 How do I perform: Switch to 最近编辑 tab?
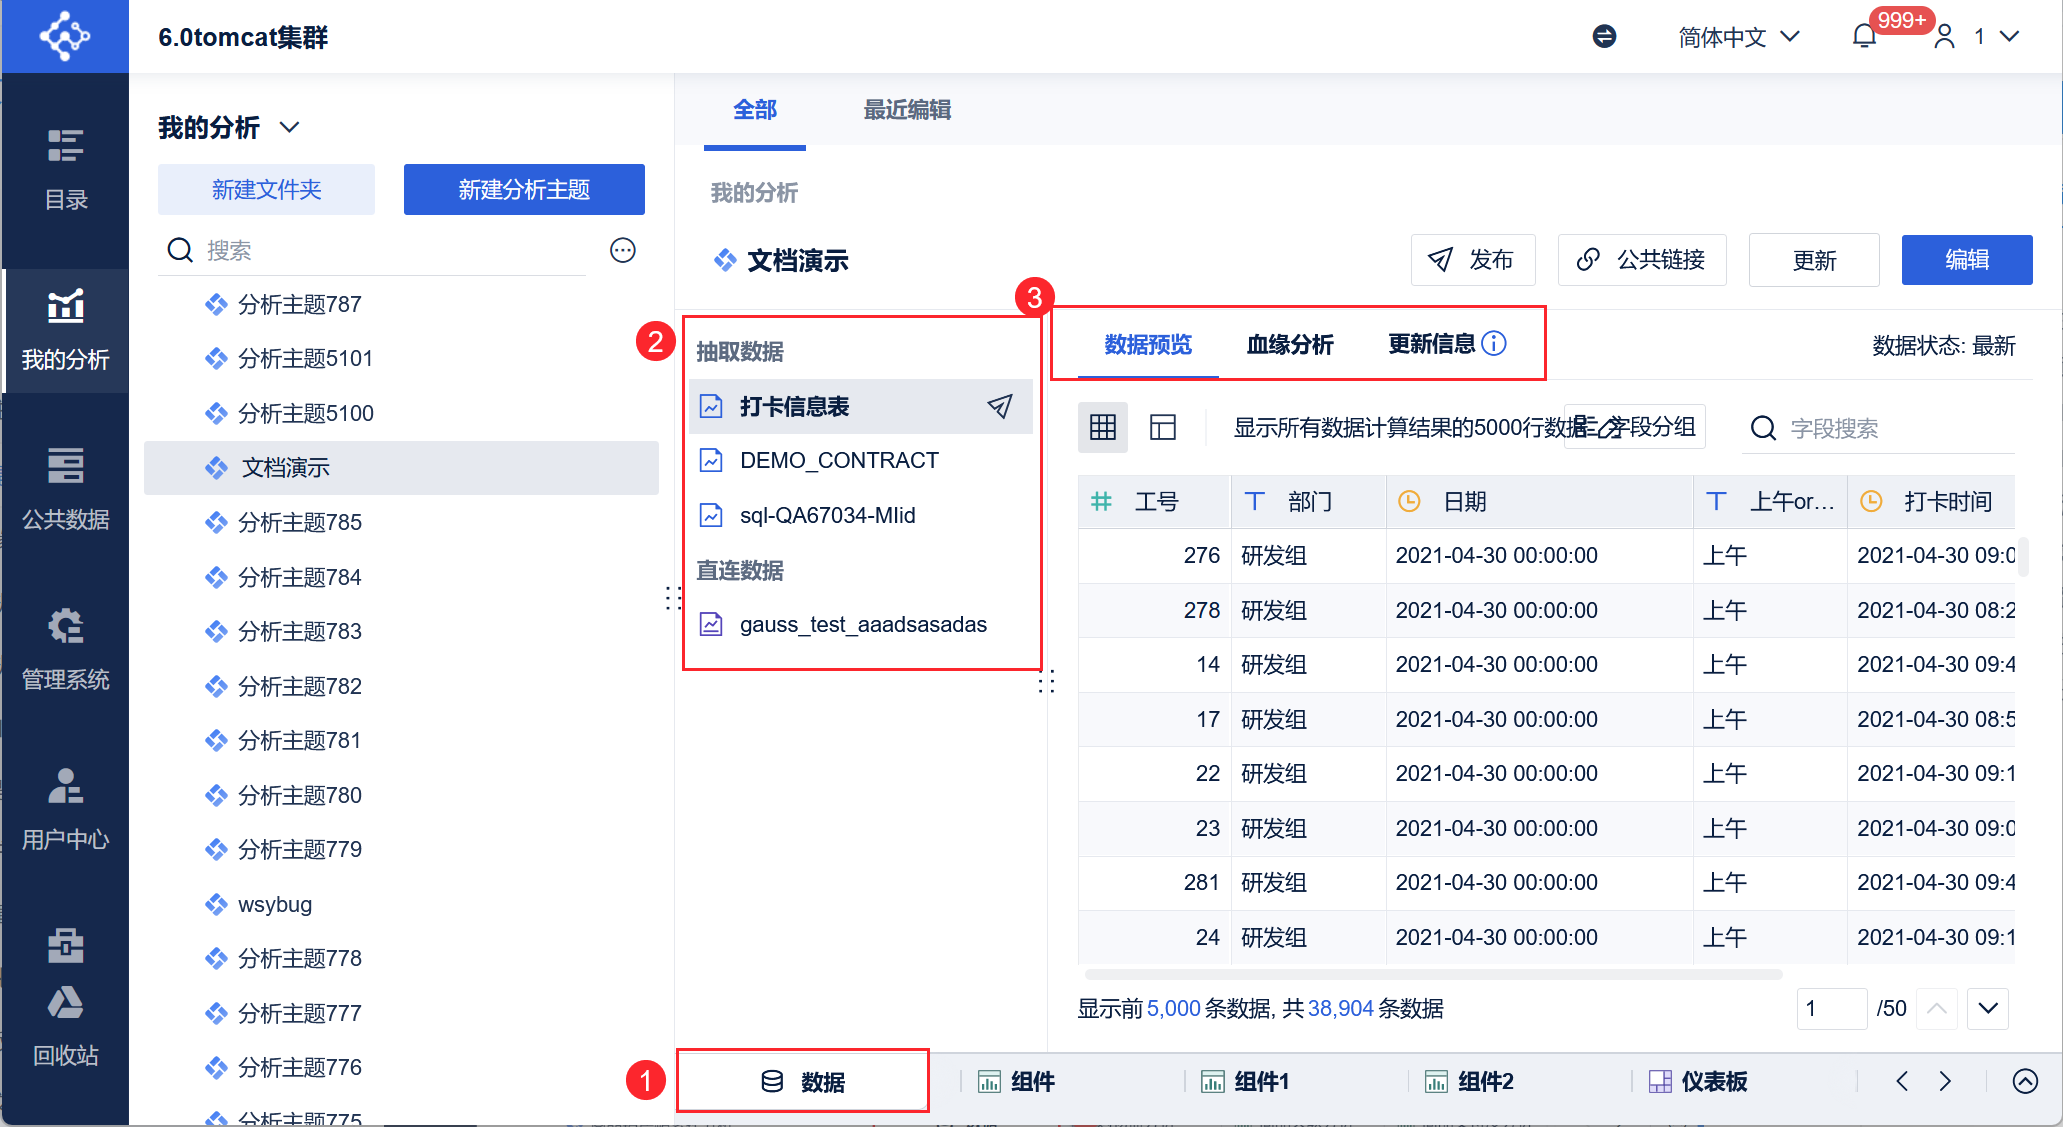(907, 110)
